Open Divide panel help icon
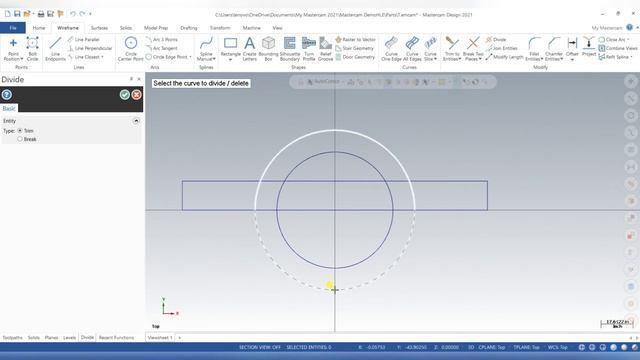 click(x=7, y=95)
